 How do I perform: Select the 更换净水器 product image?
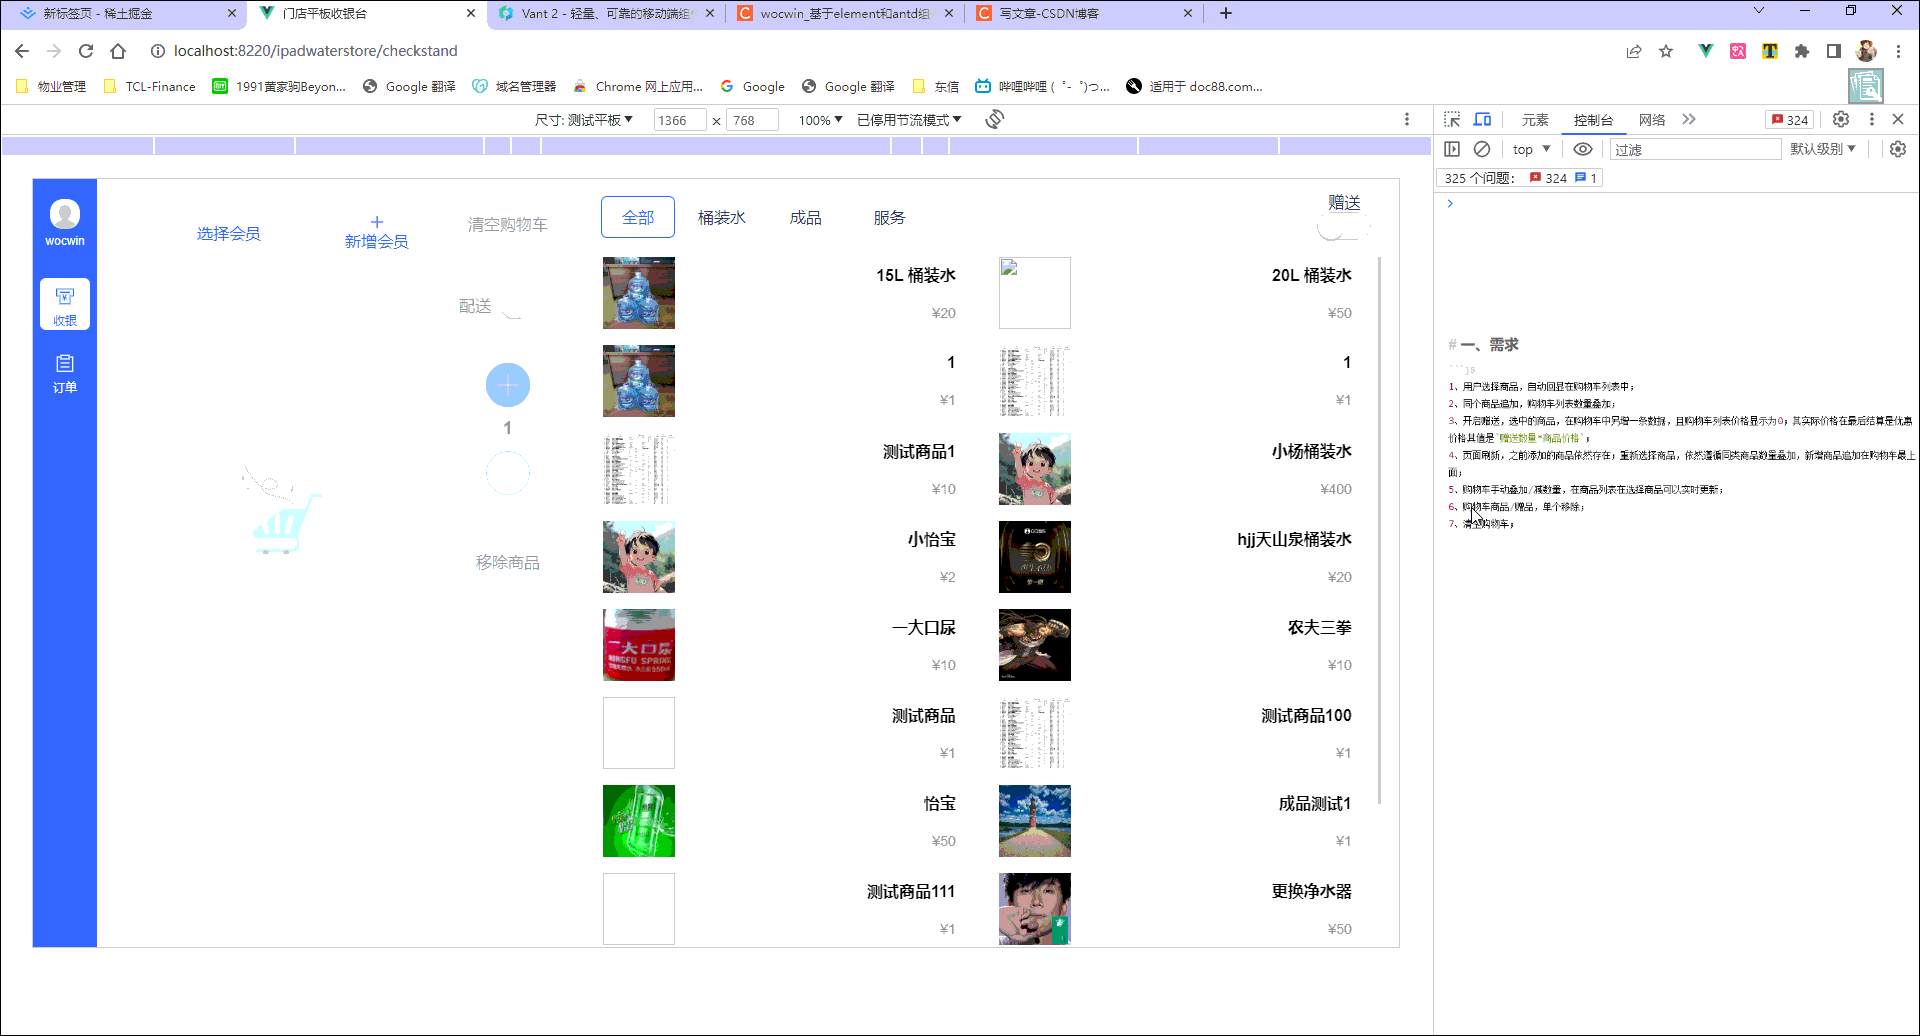point(1035,909)
